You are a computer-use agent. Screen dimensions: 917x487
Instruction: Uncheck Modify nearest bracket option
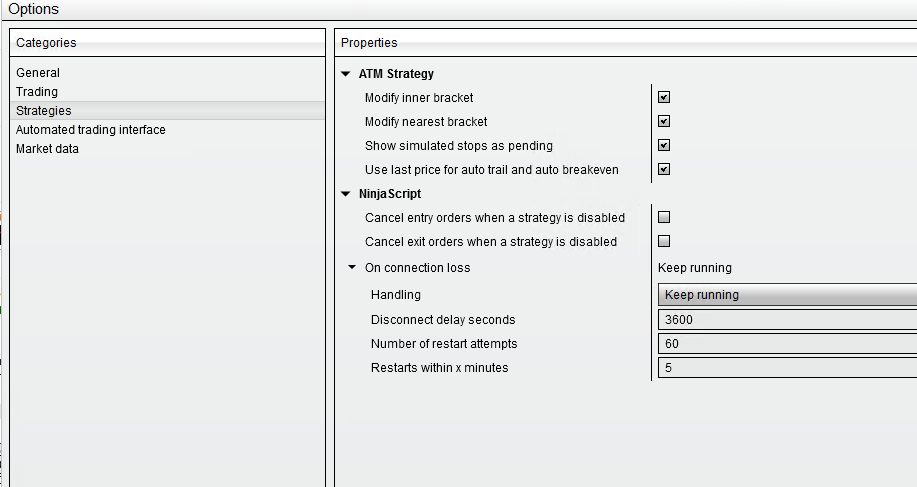coord(664,122)
